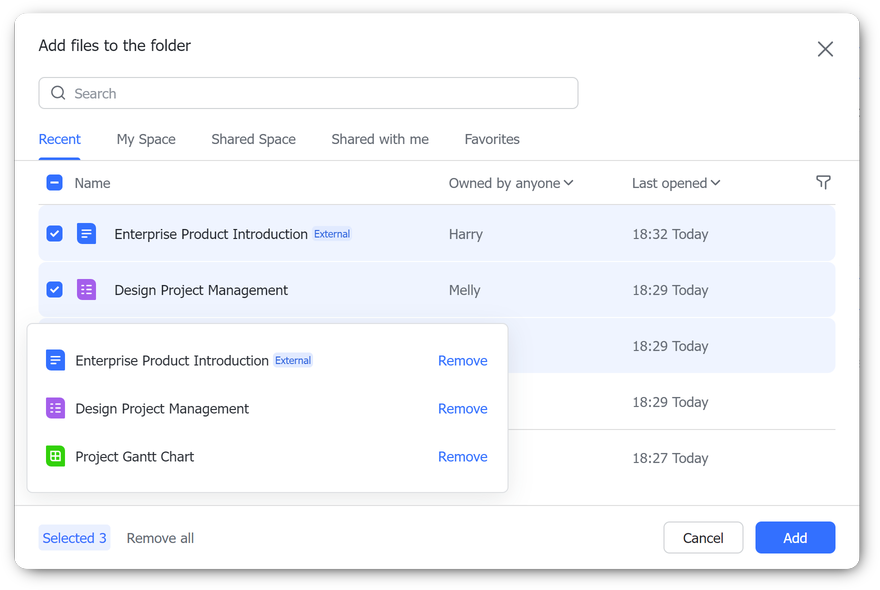Click the blue doc icon in file list row
The height and width of the screenshot is (590, 880).
coord(87,234)
